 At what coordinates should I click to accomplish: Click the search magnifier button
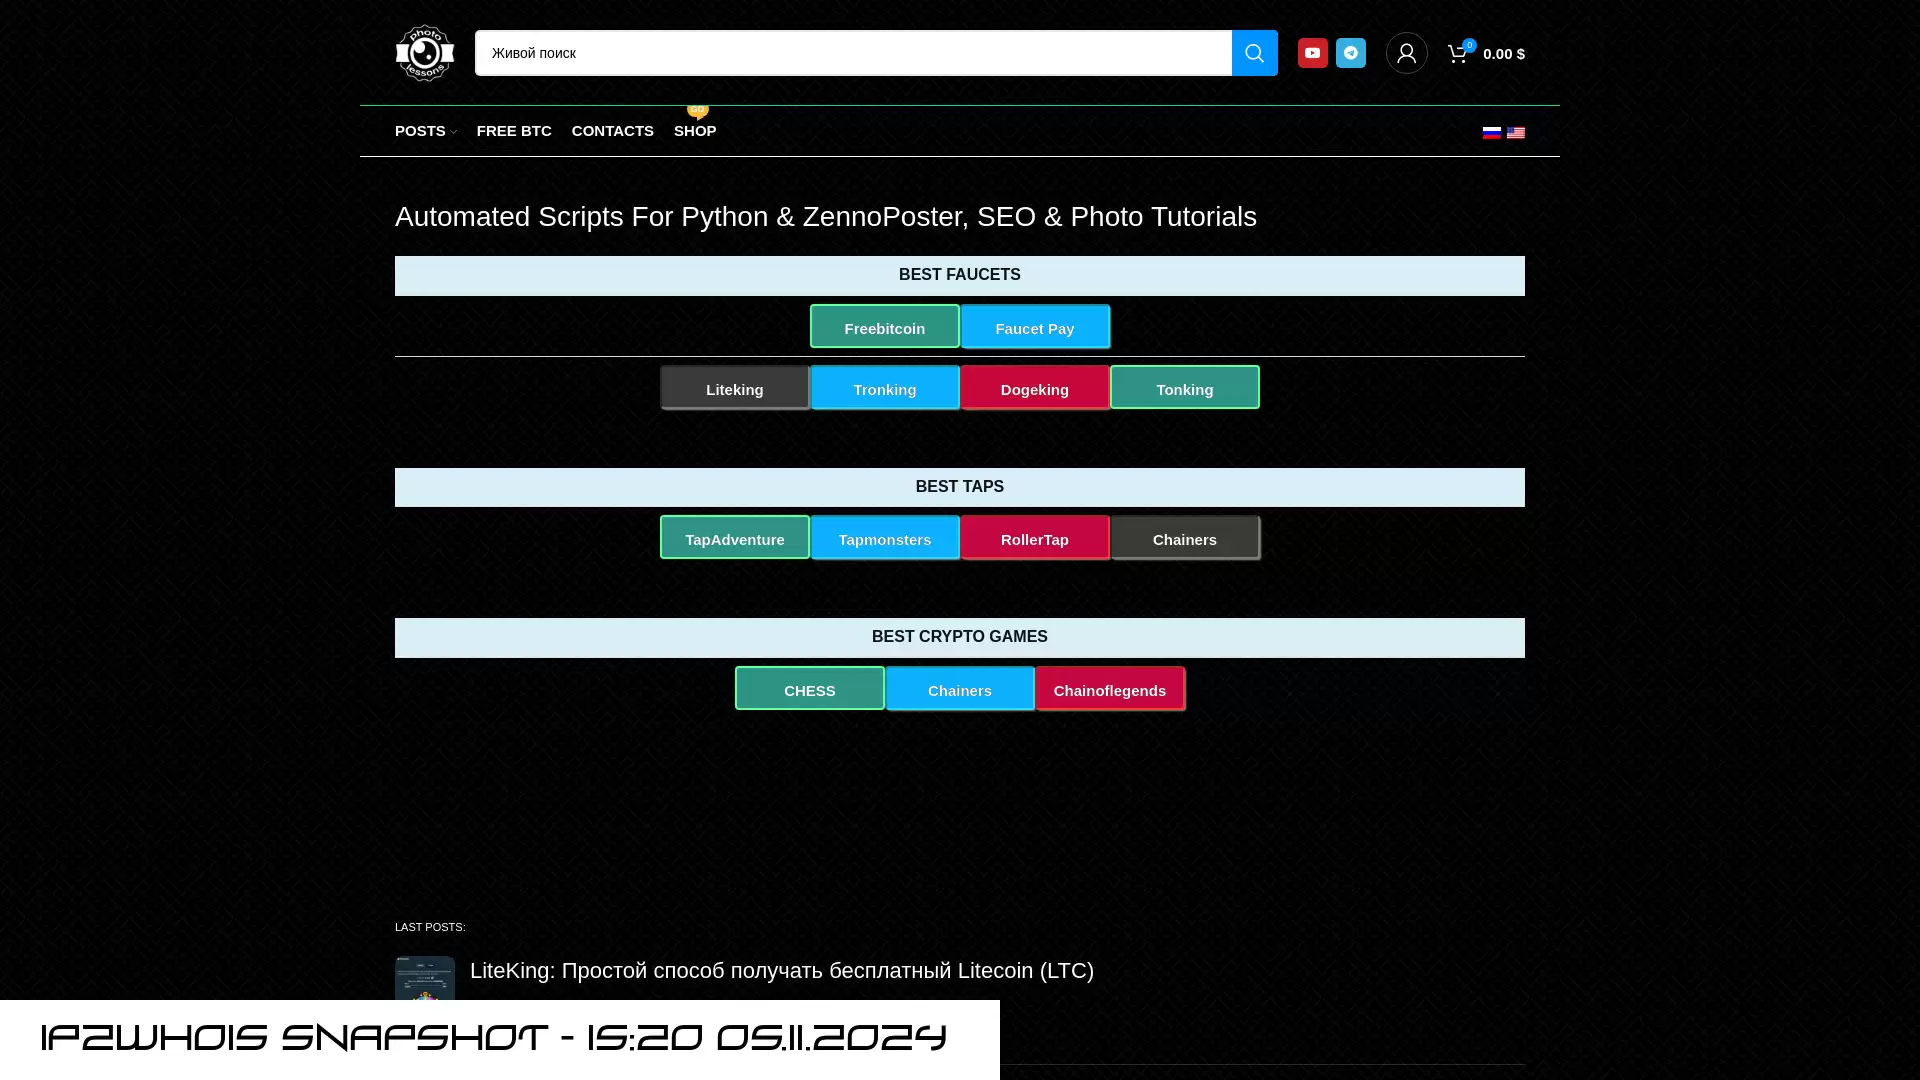(x=1254, y=53)
